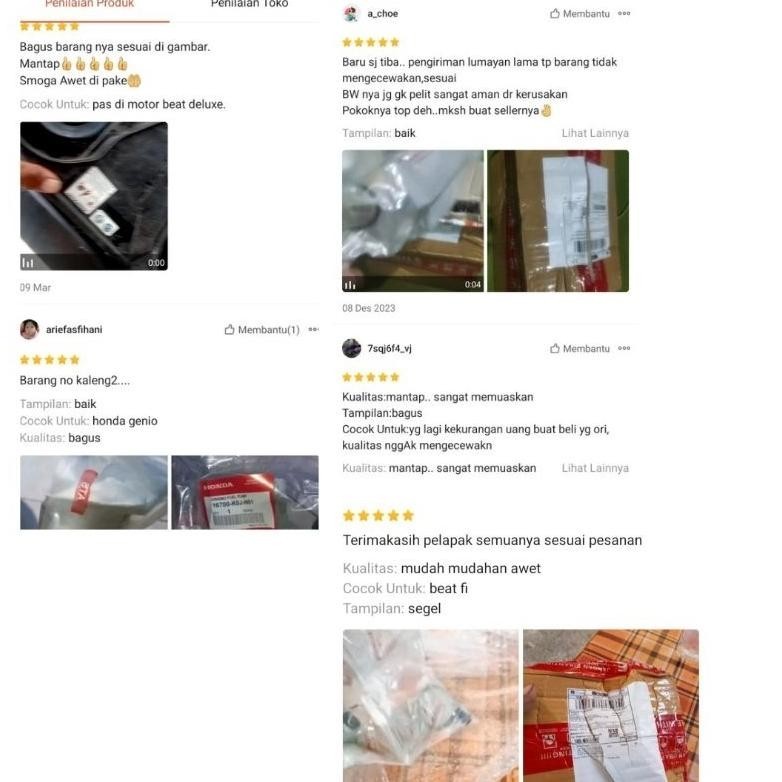Open ariefasfihani's profile avatar

pyautogui.click(x=29, y=330)
